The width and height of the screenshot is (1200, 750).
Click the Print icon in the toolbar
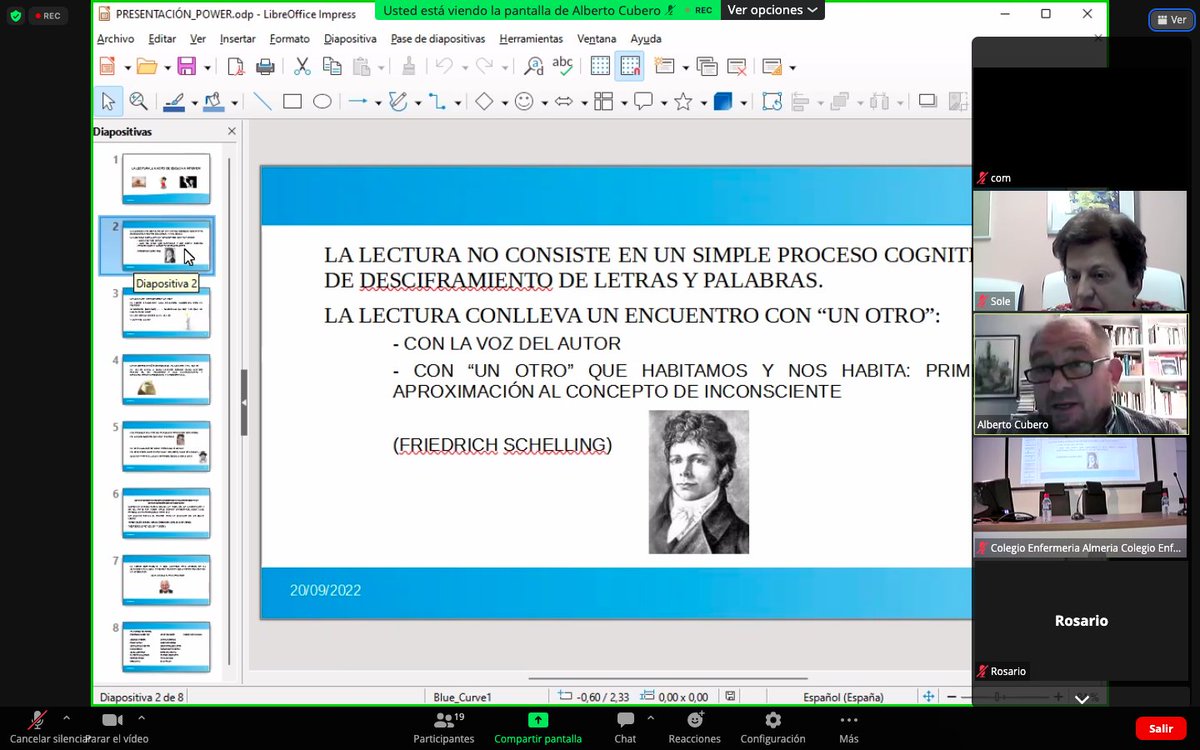(265, 67)
